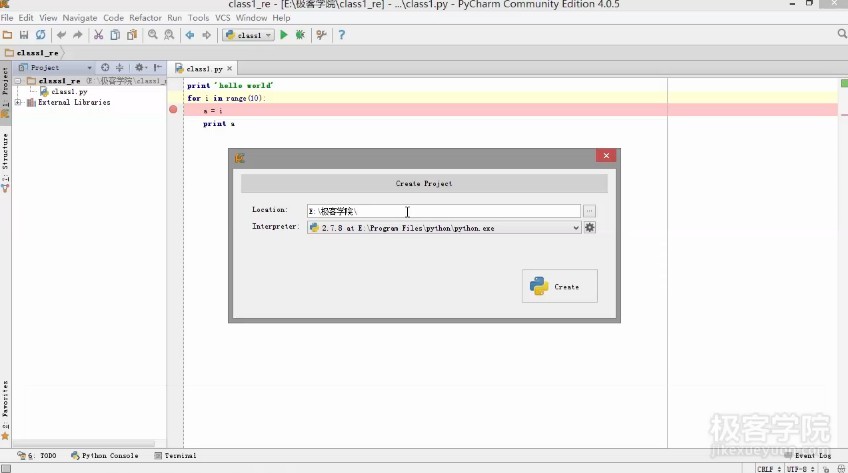Click the Redo arrow in toolbar
This screenshot has width=848, height=473.
click(x=78, y=35)
